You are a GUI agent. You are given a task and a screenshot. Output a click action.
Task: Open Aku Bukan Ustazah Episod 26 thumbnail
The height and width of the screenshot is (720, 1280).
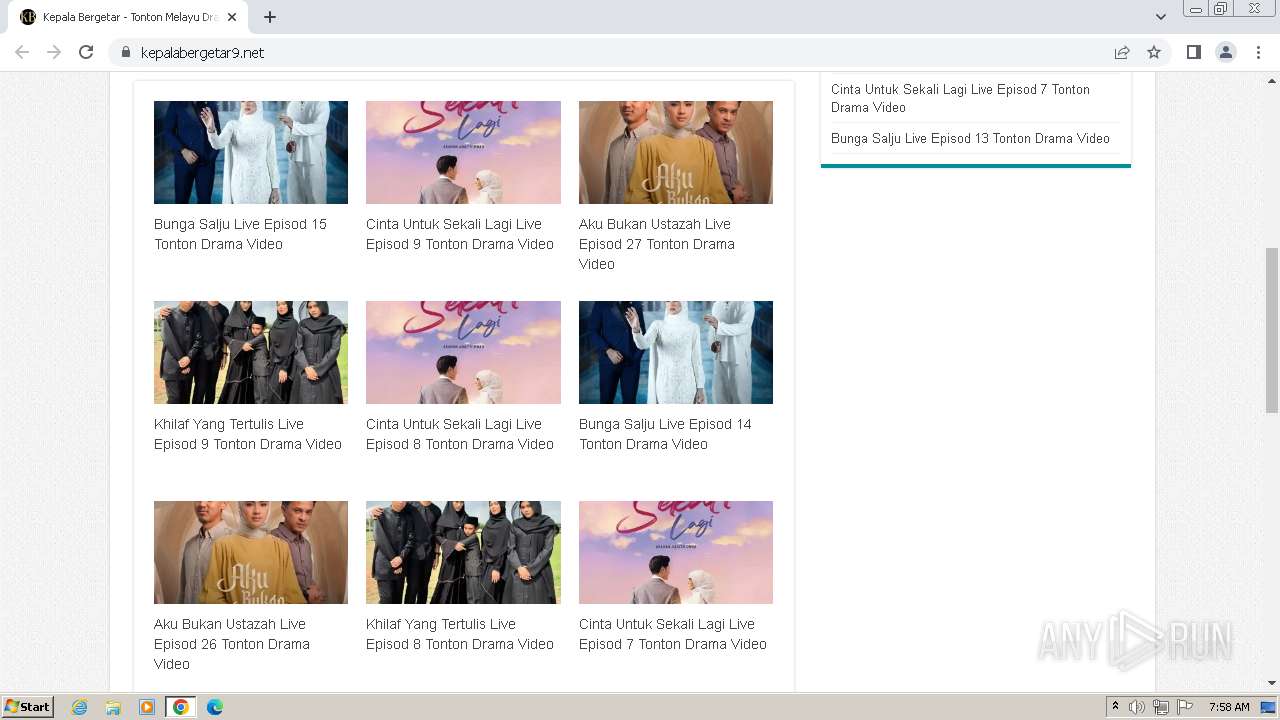(x=251, y=552)
